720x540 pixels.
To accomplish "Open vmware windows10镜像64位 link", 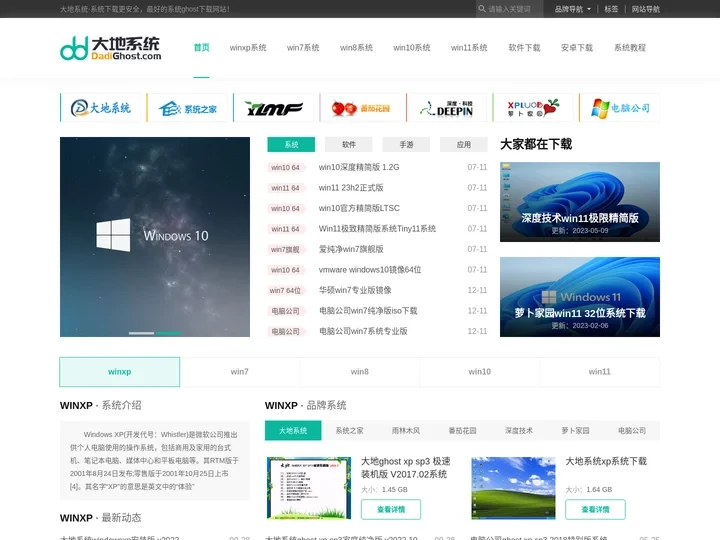I will [370, 270].
